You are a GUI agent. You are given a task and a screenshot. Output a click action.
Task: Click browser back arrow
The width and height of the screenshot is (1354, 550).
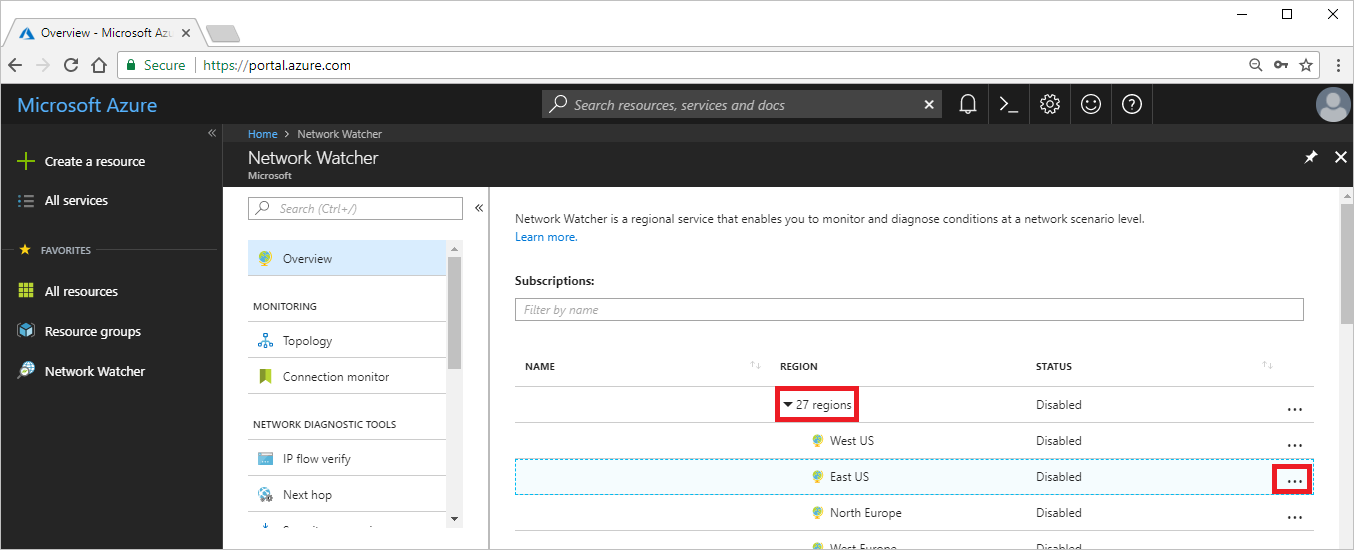pyautogui.click(x=15, y=65)
